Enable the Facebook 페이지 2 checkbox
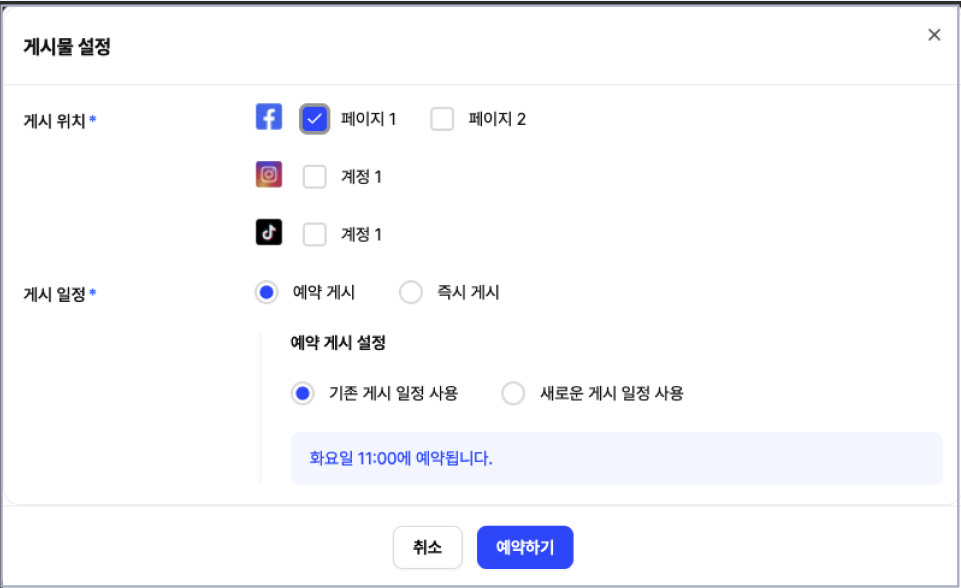 (442, 119)
